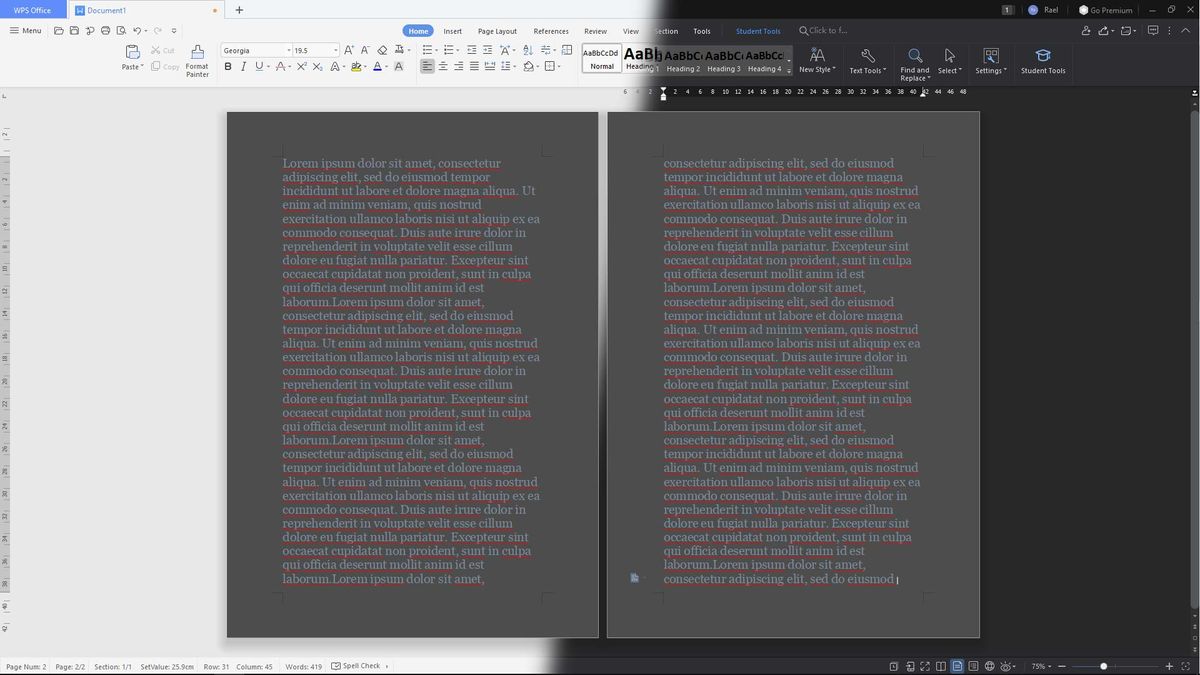Screen dimensions: 1200x675
Task: Apply strikethrough formatting
Action: pos(282,67)
